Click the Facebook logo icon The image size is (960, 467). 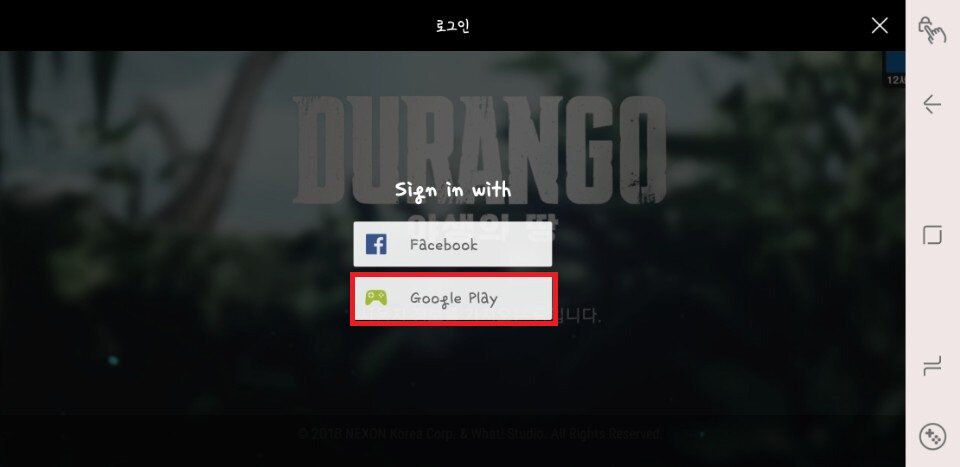pyautogui.click(x=376, y=245)
